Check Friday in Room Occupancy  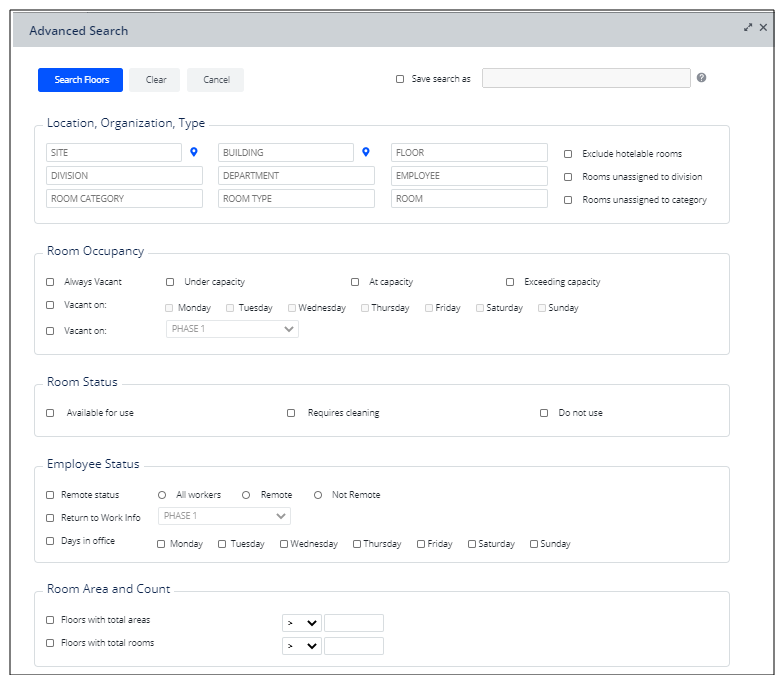(x=429, y=308)
